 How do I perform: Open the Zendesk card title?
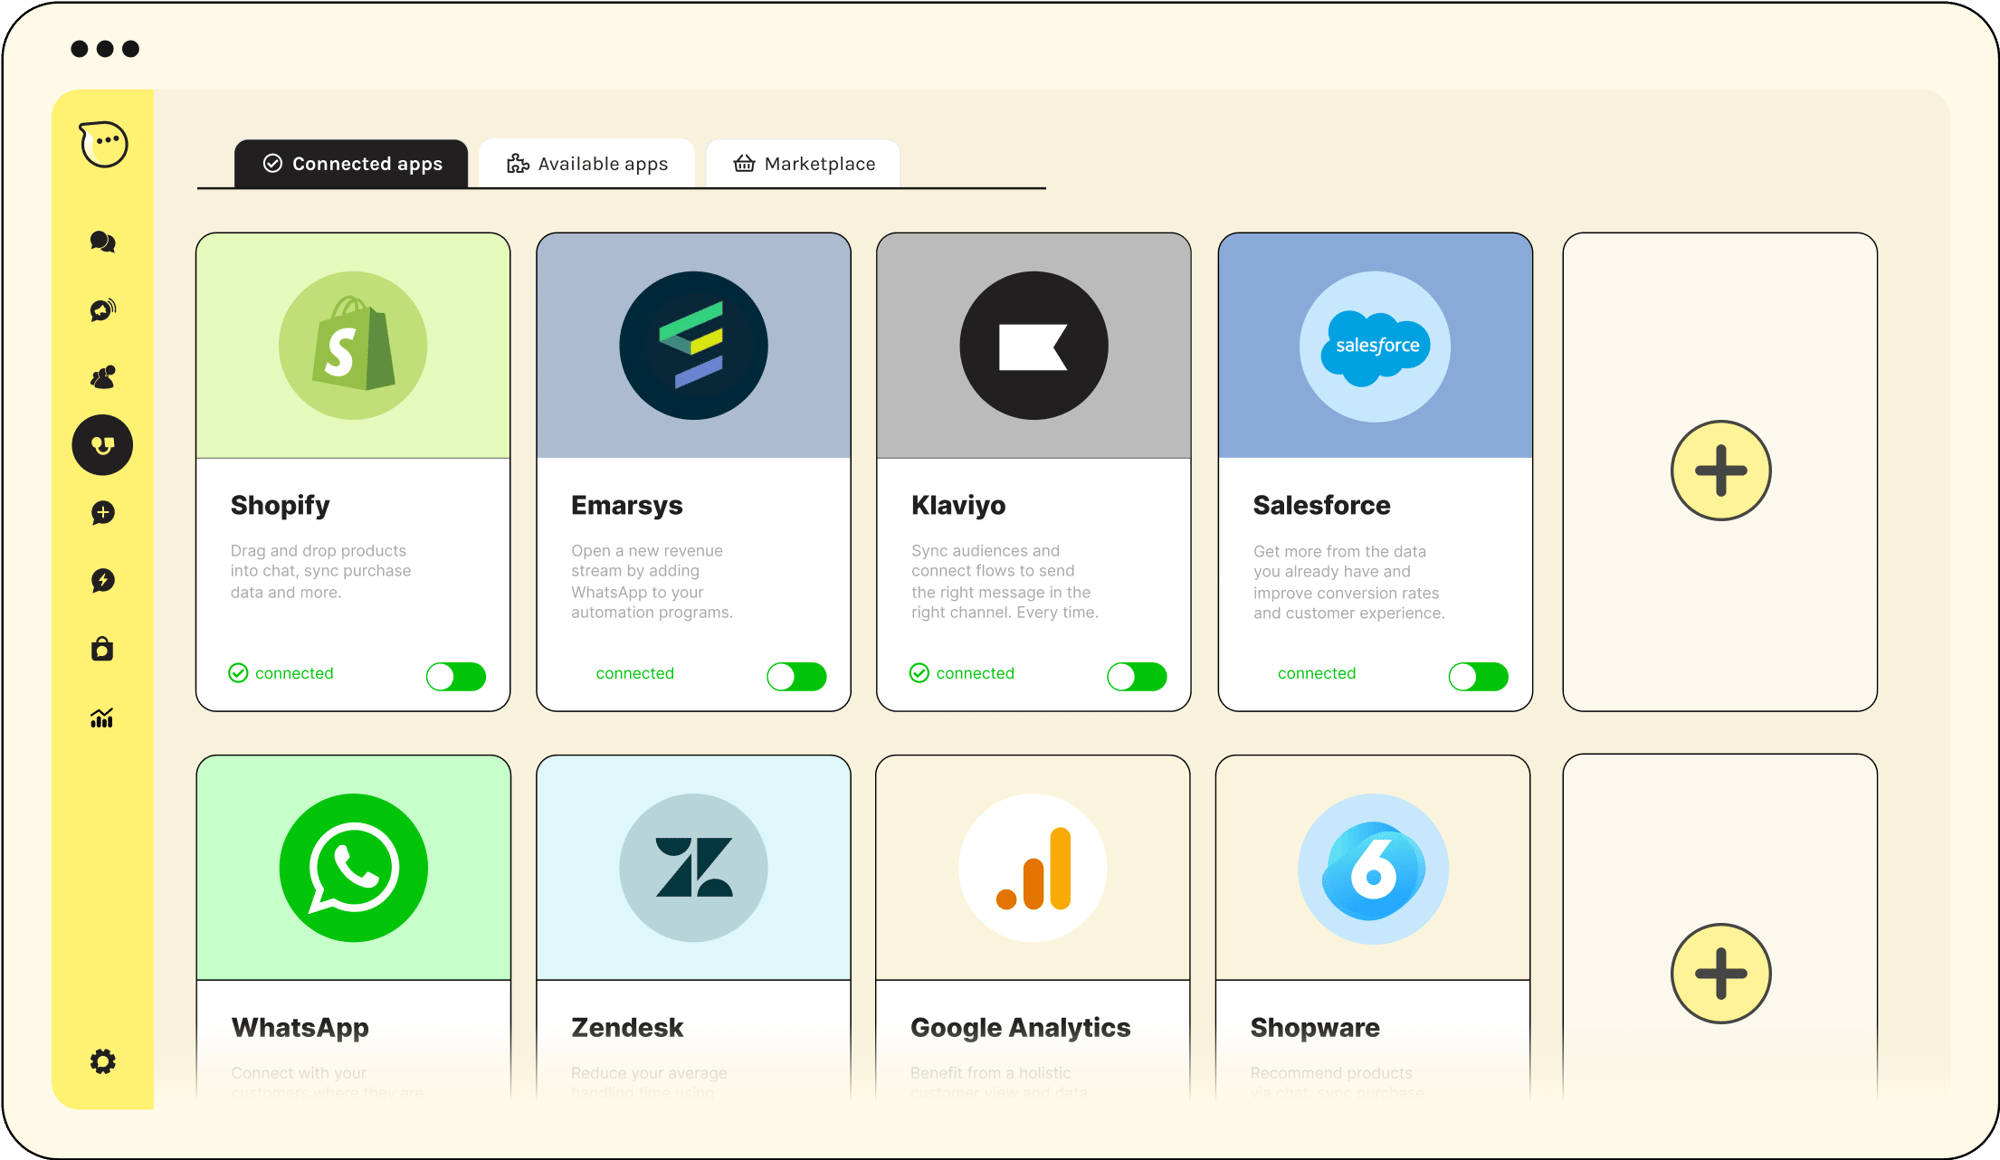[627, 1027]
